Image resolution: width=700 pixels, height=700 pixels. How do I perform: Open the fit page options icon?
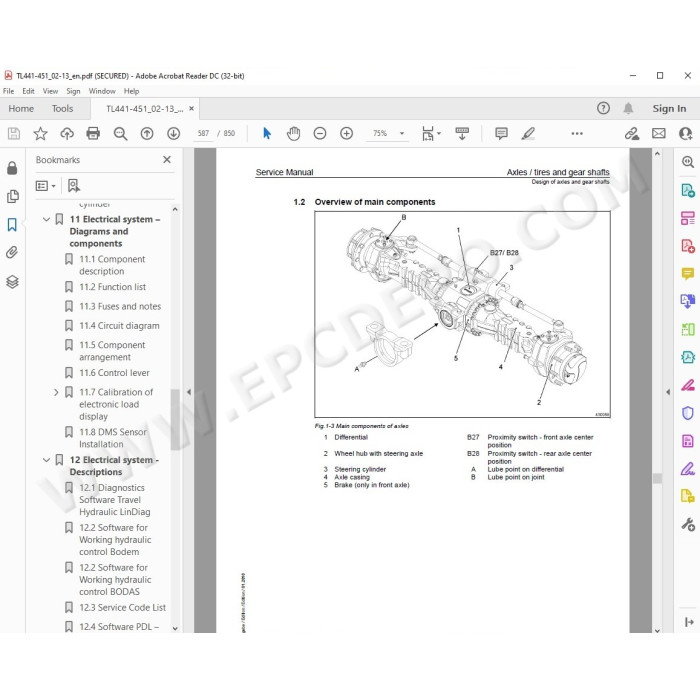click(x=431, y=133)
